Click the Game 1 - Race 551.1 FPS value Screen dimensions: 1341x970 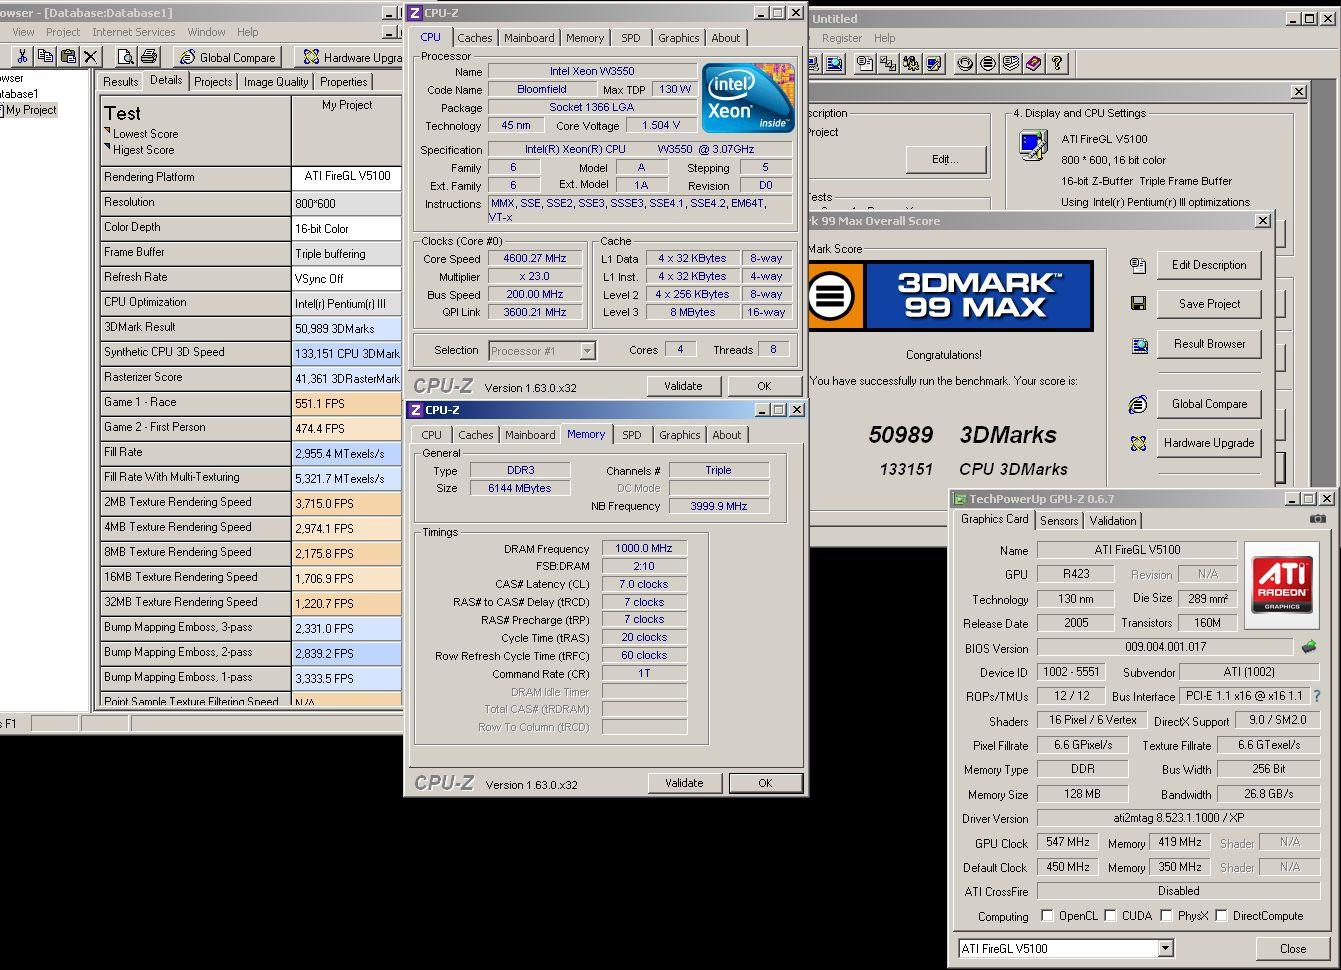346,403
